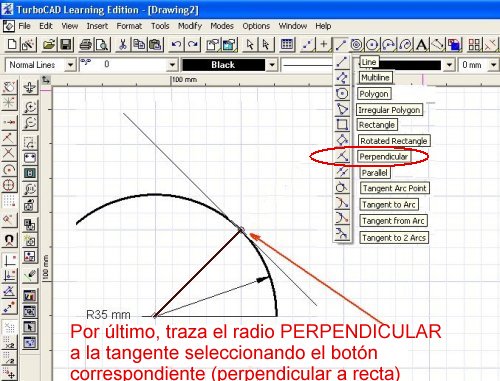The image size is (500, 381).
Task: Click the Save floppy disk icon
Action: point(66,44)
